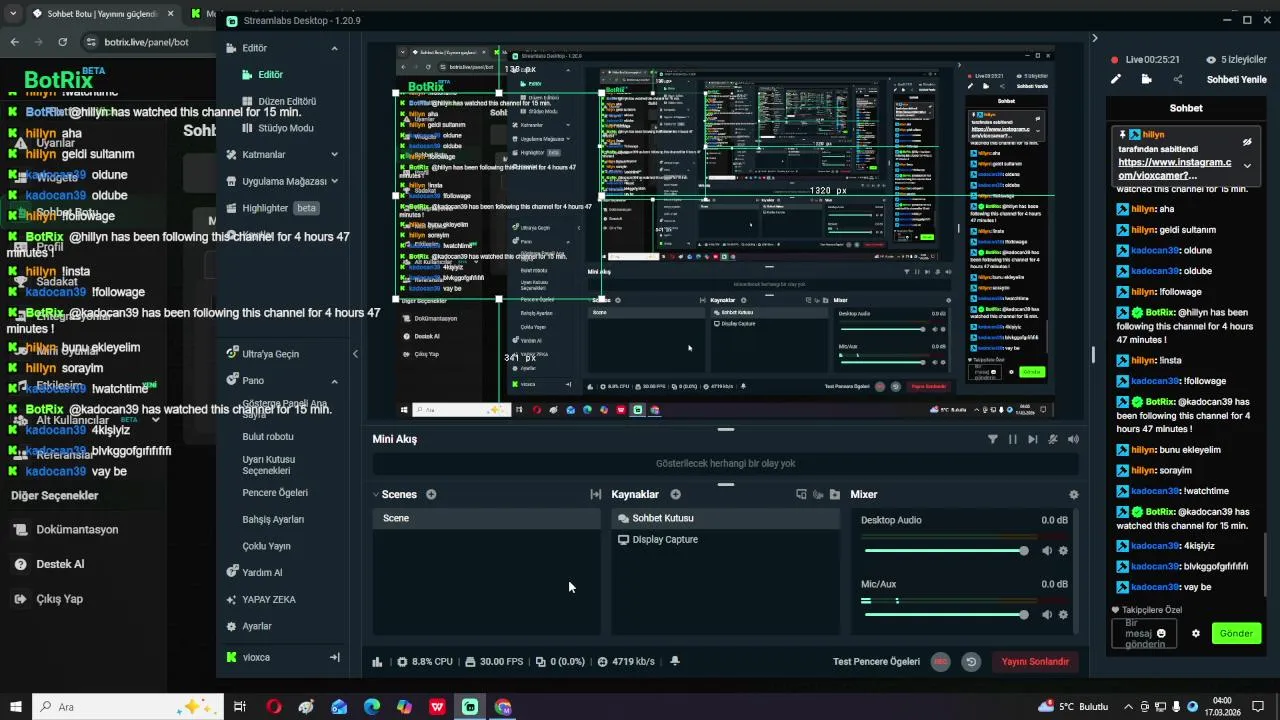This screenshot has height=720, width=1280.
Task: Click the share icon in chat header
Action: coord(1178,79)
